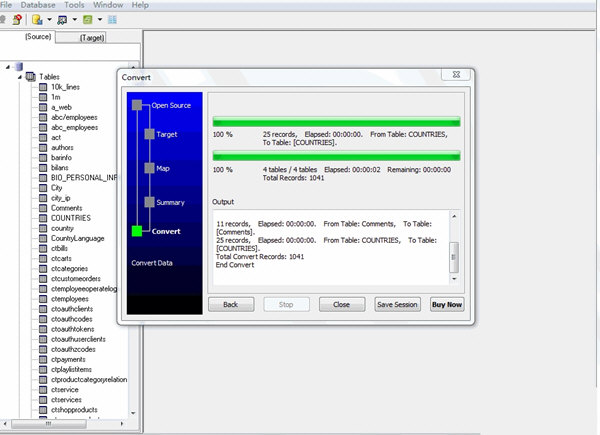Click the table tree scroll down arrow
Image resolution: width=600 pixels, height=435 pixels.
click(x=133, y=413)
